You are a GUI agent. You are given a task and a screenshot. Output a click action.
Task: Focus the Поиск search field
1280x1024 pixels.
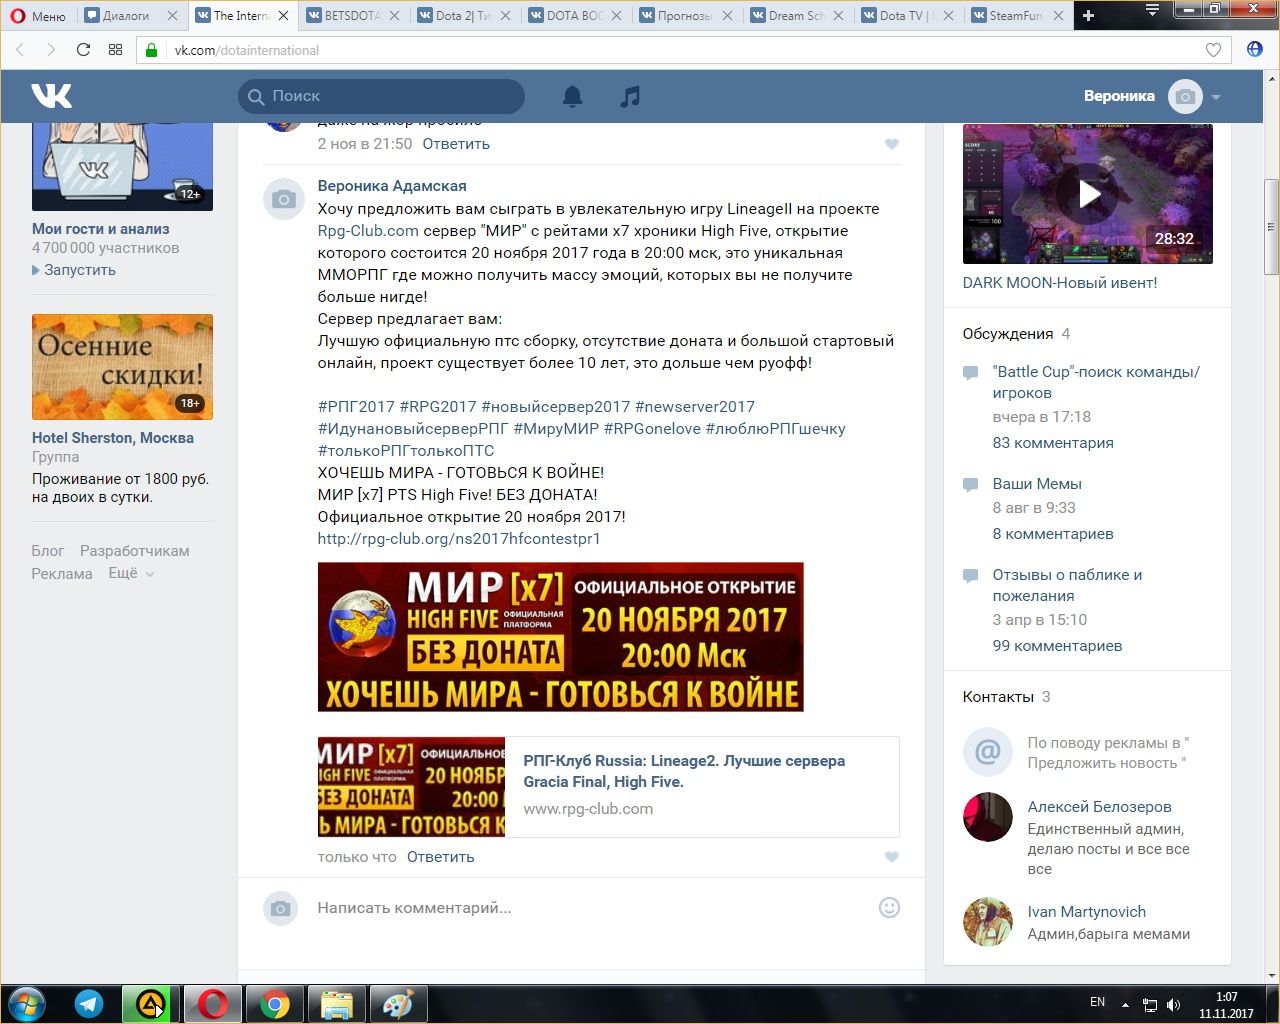point(381,96)
